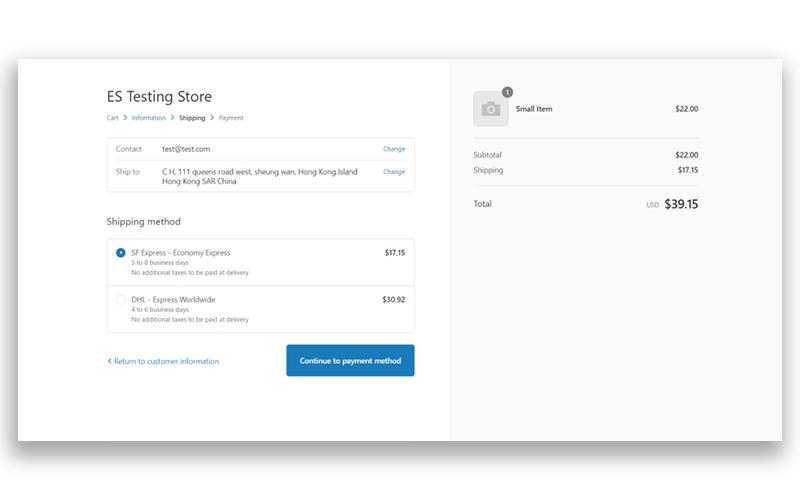
Task: Click the 4 to 6 business days text
Action: pos(160,310)
